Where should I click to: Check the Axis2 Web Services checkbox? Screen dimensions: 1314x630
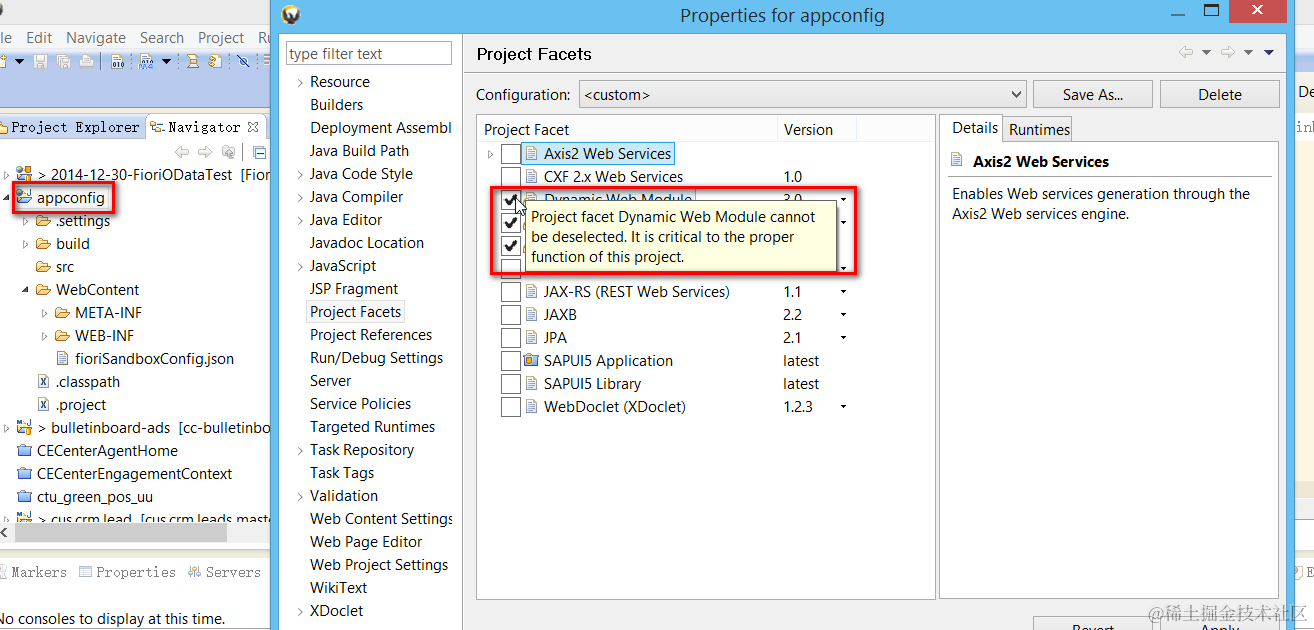[x=510, y=154]
